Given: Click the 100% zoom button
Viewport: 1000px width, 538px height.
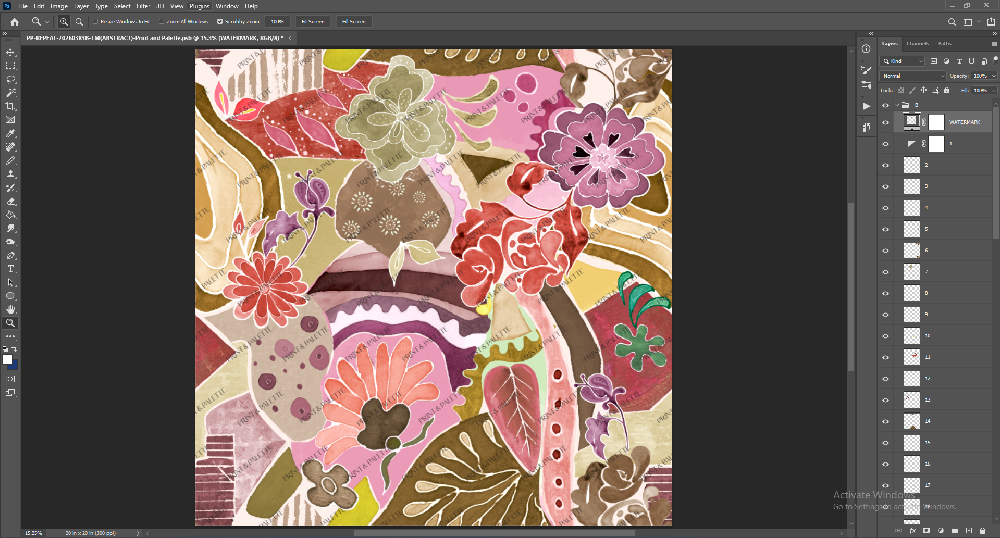Looking at the screenshot, I should point(277,22).
